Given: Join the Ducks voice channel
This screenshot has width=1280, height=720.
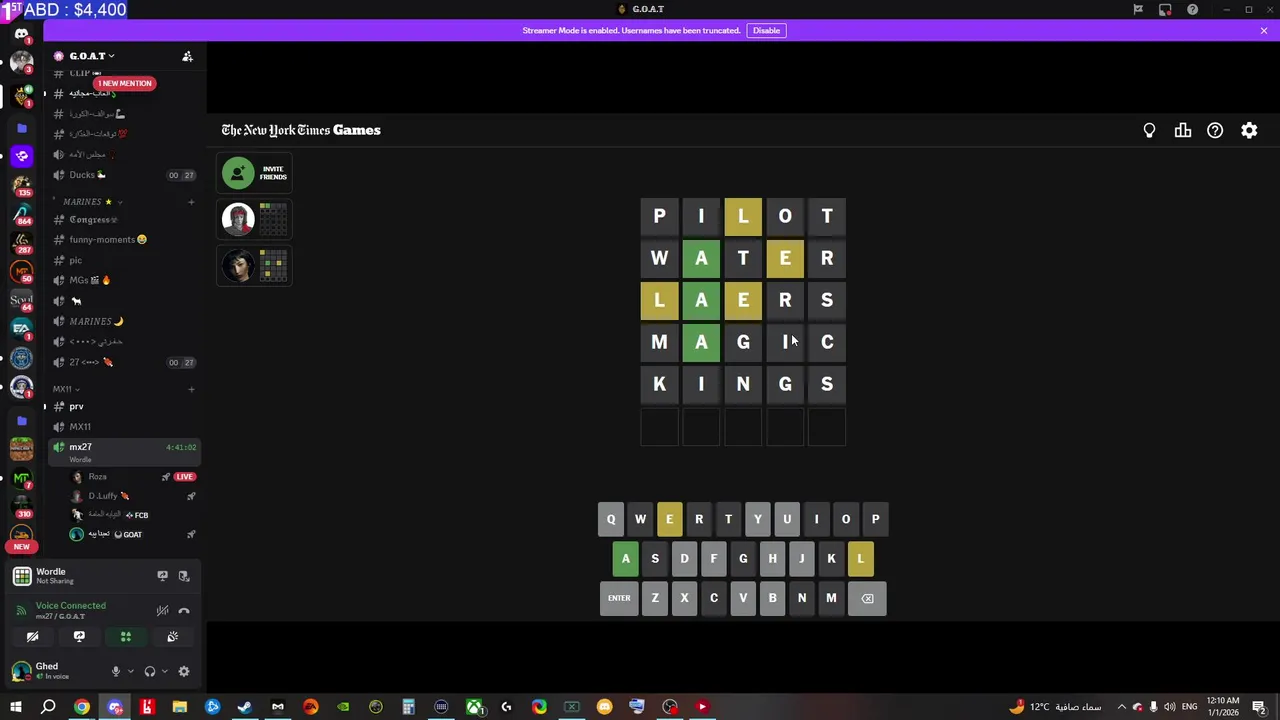Looking at the screenshot, I should (x=125, y=175).
